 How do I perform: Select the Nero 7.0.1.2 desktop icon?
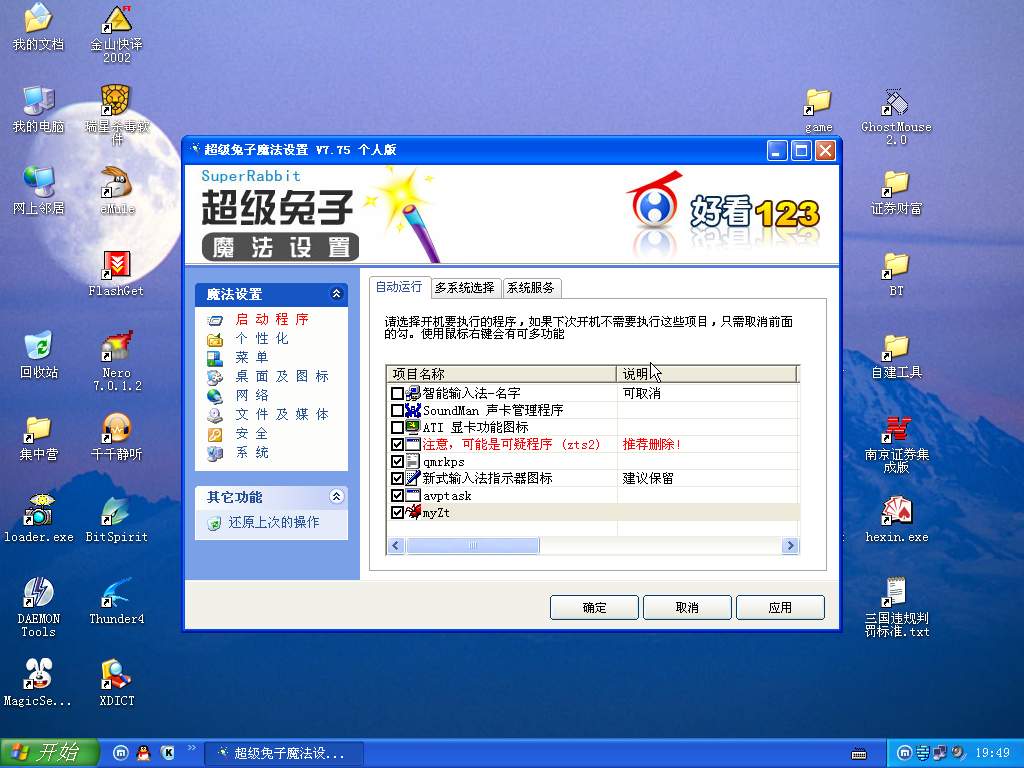(116, 360)
